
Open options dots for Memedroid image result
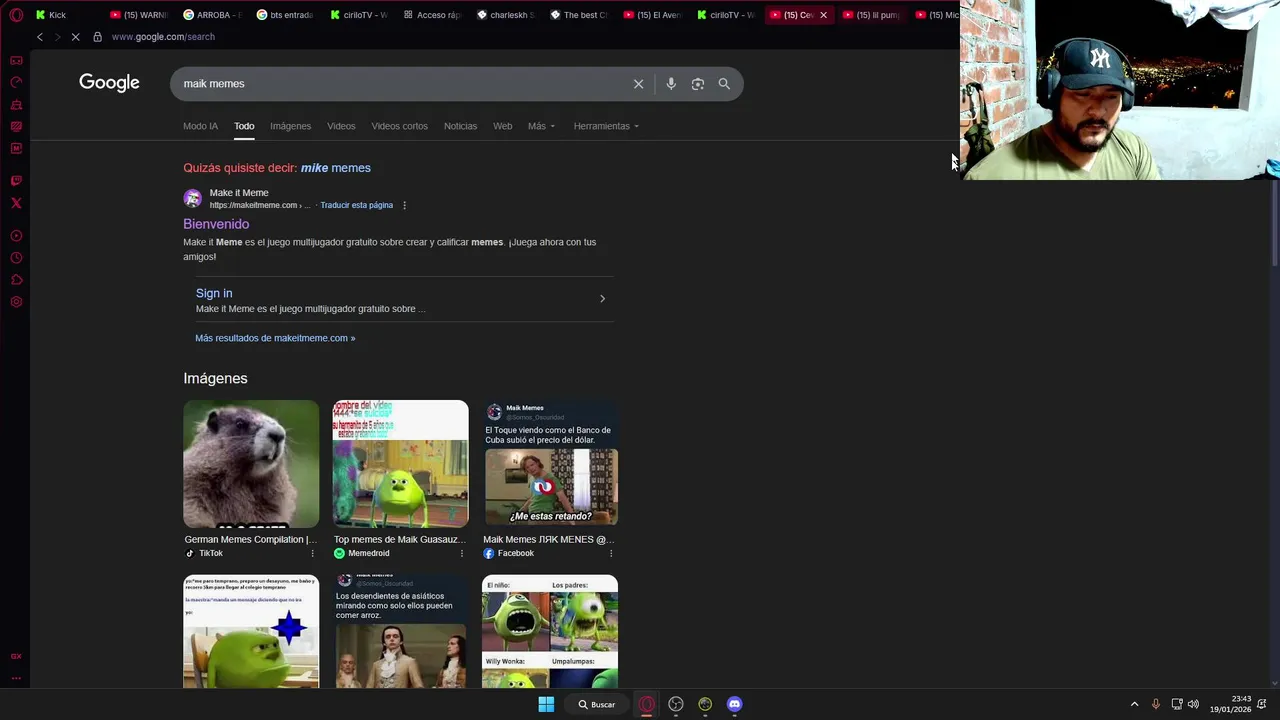(461, 553)
